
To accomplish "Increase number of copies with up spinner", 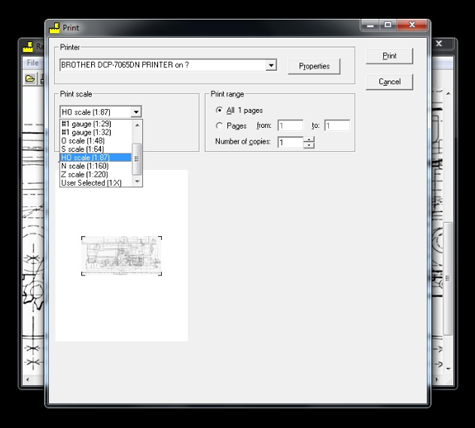I will (x=309, y=139).
